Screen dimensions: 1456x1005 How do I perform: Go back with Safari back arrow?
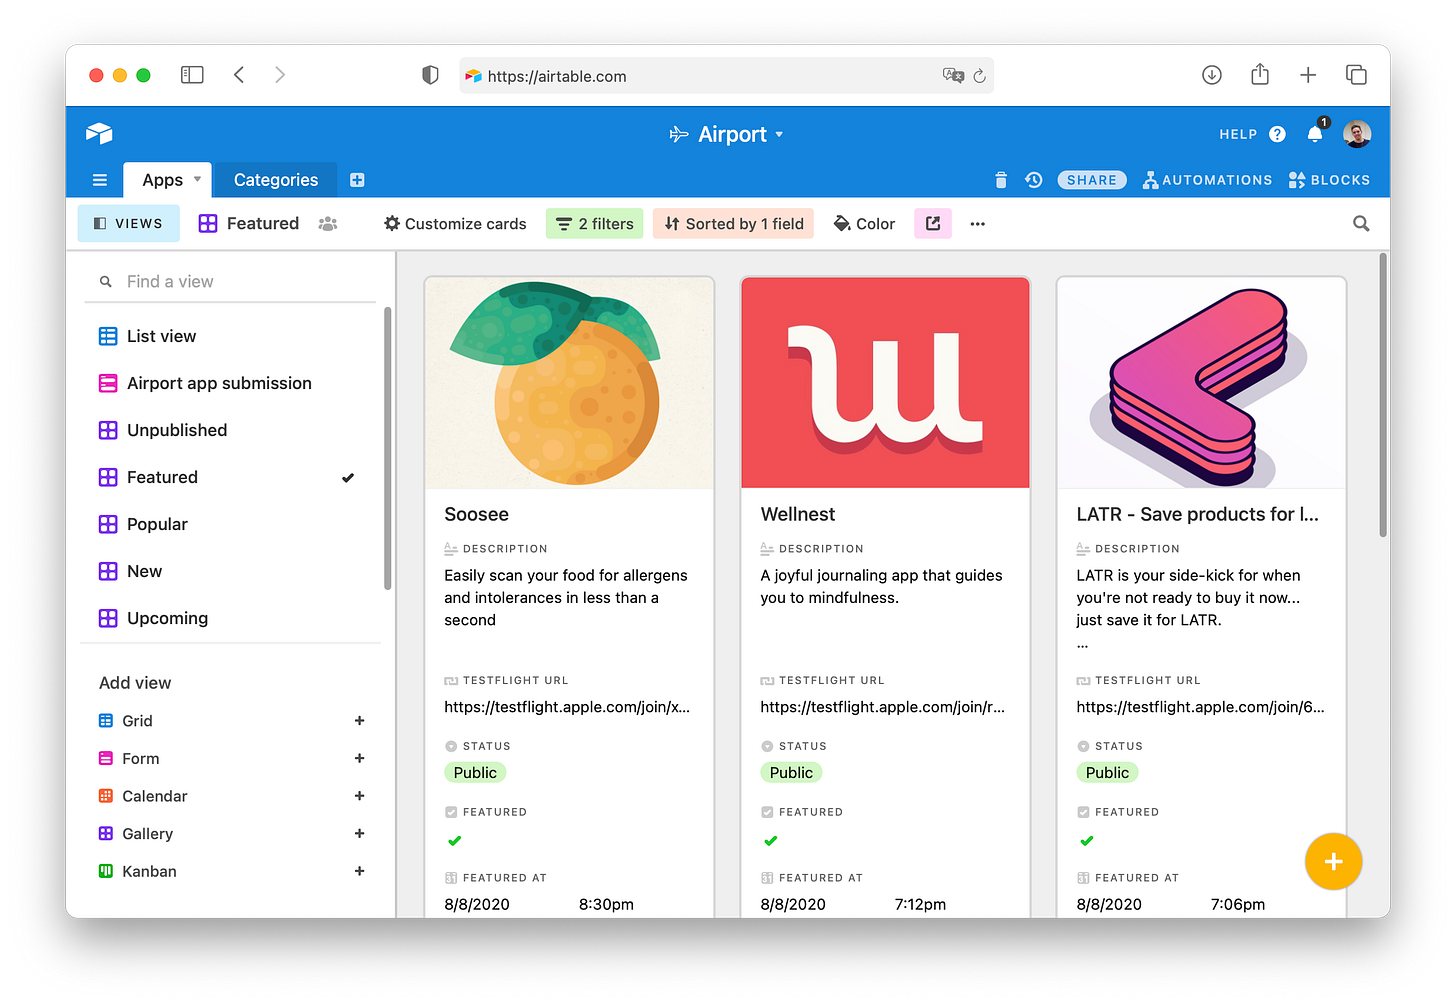[239, 75]
